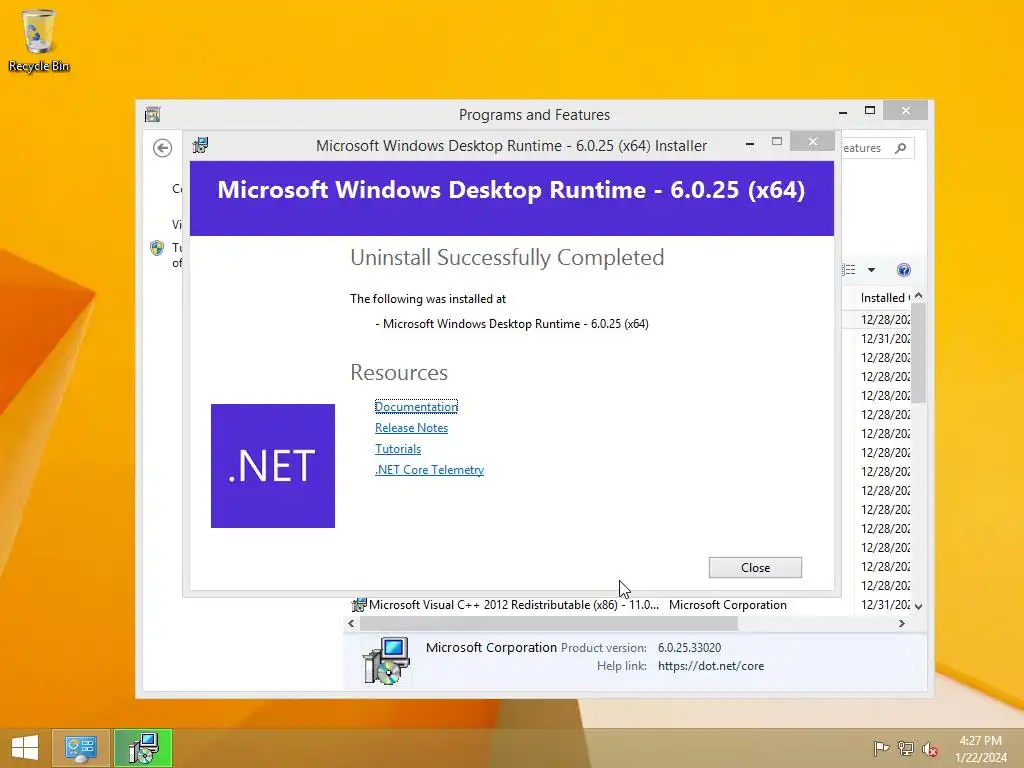This screenshot has height=768, width=1024.
Task: Close the Desktop Runtime installer window
Action: [x=812, y=141]
